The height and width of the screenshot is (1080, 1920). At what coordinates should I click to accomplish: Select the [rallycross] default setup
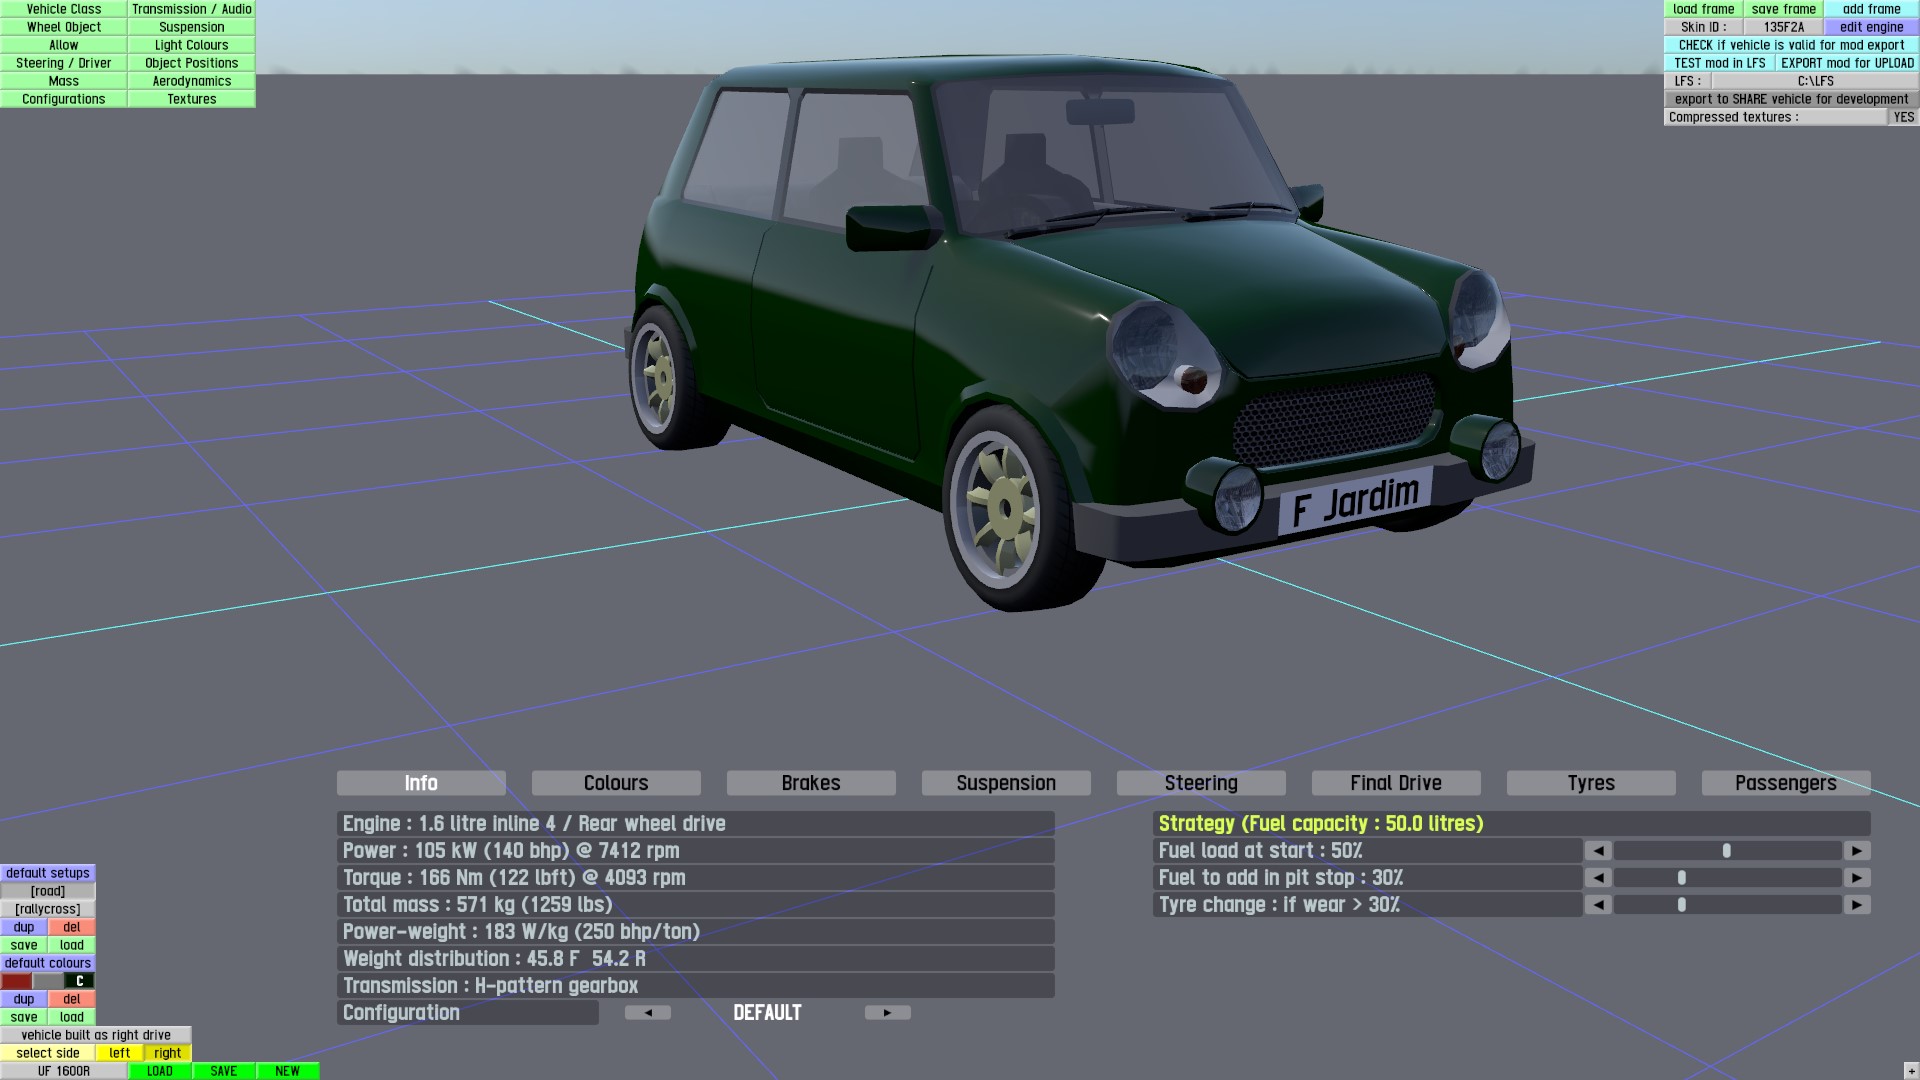48,909
